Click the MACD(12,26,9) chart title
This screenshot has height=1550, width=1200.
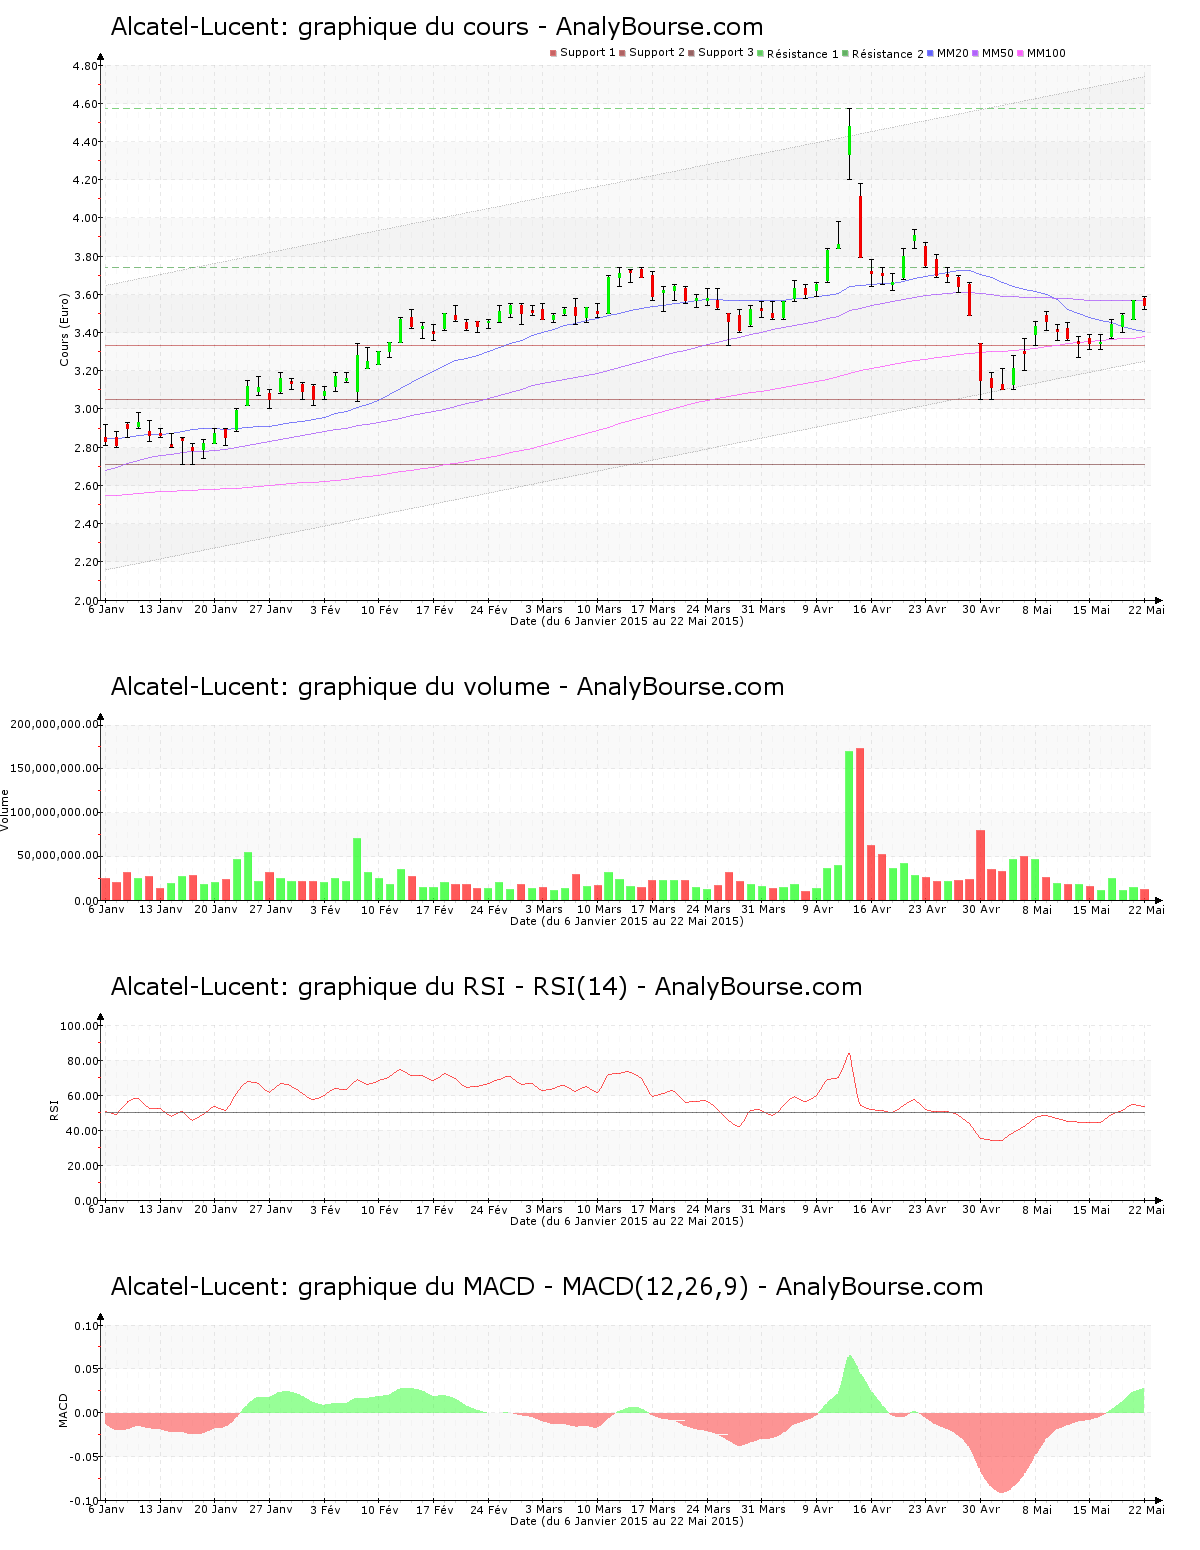click(546, 1287)
